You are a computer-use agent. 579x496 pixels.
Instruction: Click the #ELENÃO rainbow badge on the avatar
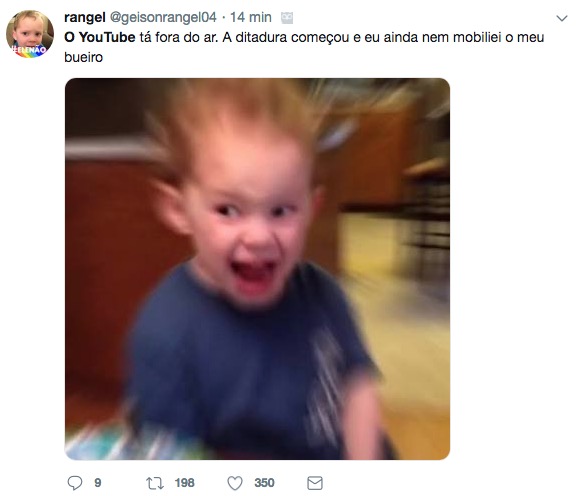30,51
